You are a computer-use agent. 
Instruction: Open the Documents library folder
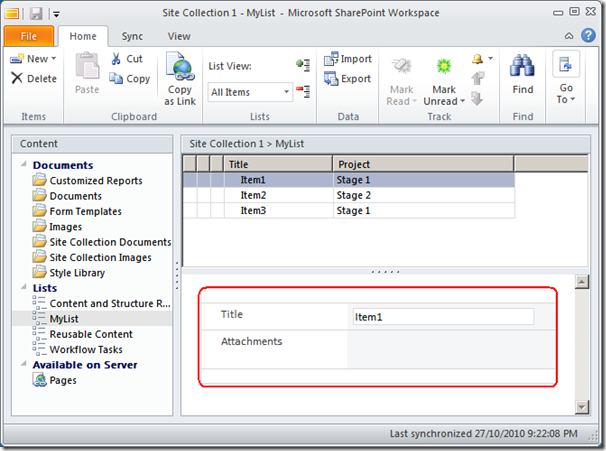67,196
